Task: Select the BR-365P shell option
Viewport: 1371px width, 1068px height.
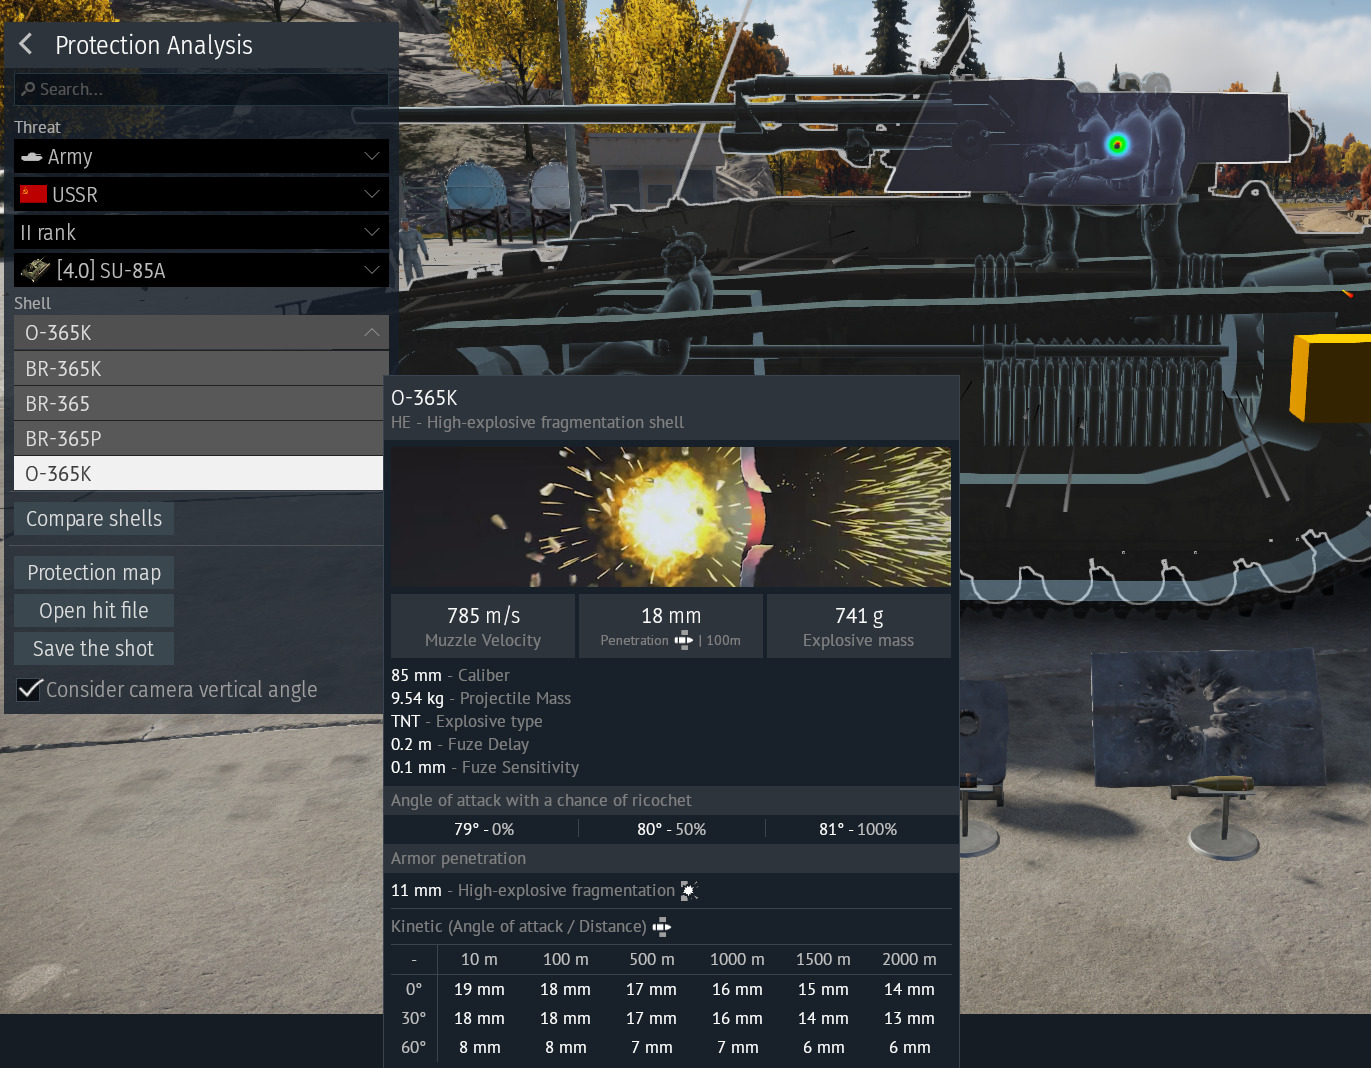Action: pos(199,439)
